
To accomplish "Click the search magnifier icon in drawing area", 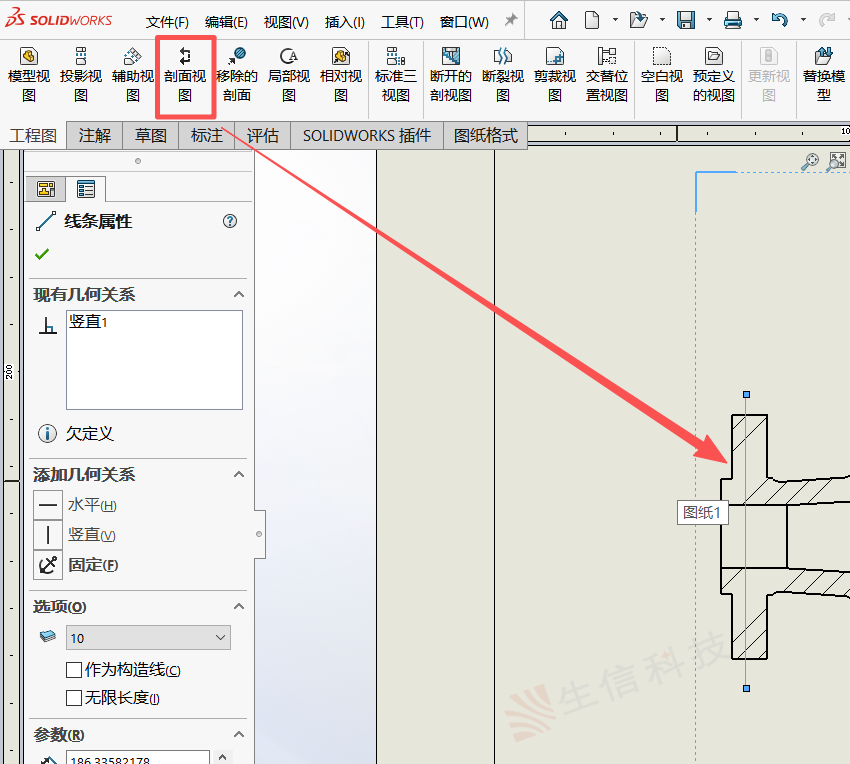I will [810, 162].
